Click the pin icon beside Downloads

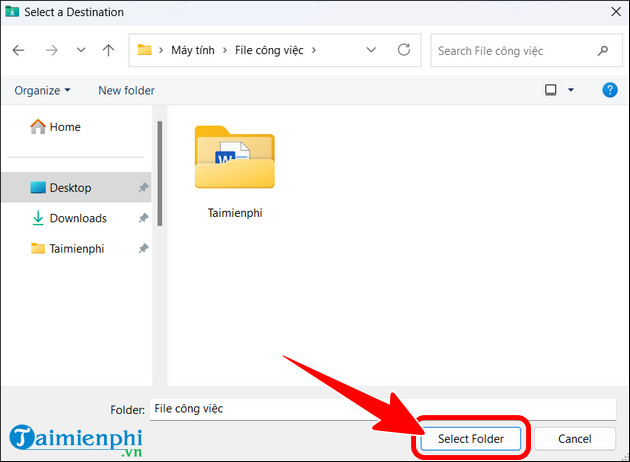tap(143, 218)
